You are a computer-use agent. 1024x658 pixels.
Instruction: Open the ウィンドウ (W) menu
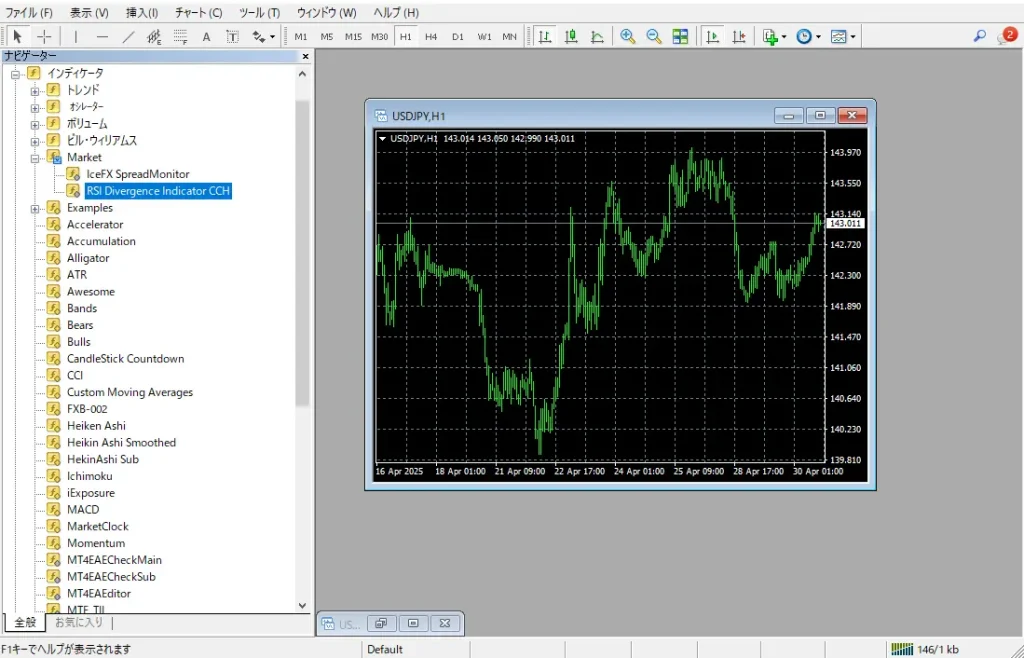pyautogui.click(x=327, y=12)
